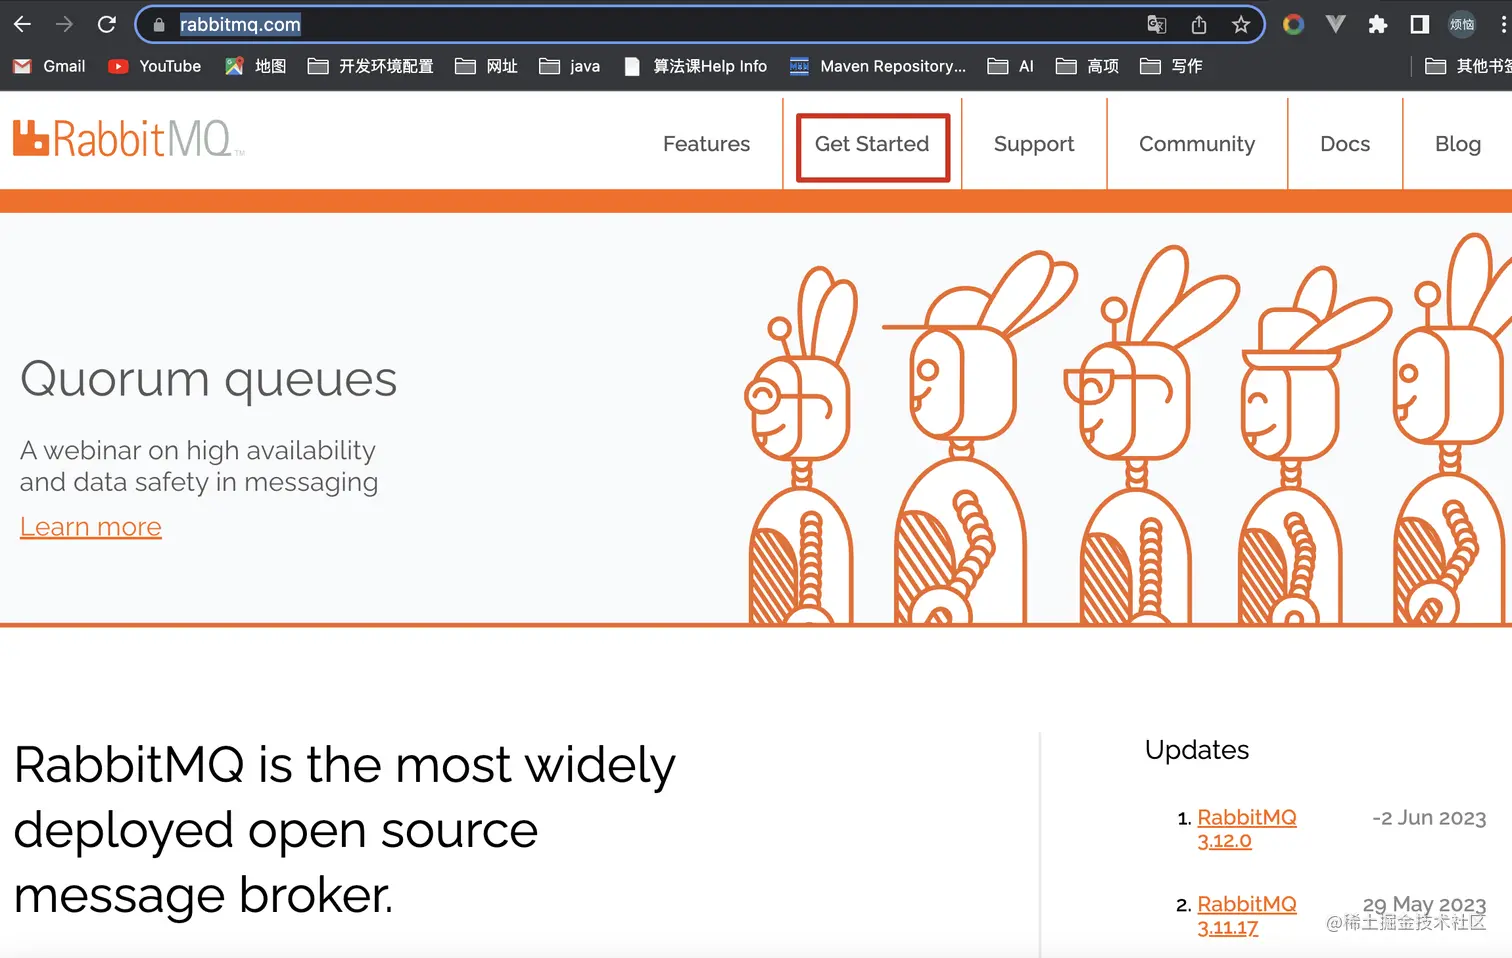
Task: Open the Docs nav item
Action: [1345, 144]
